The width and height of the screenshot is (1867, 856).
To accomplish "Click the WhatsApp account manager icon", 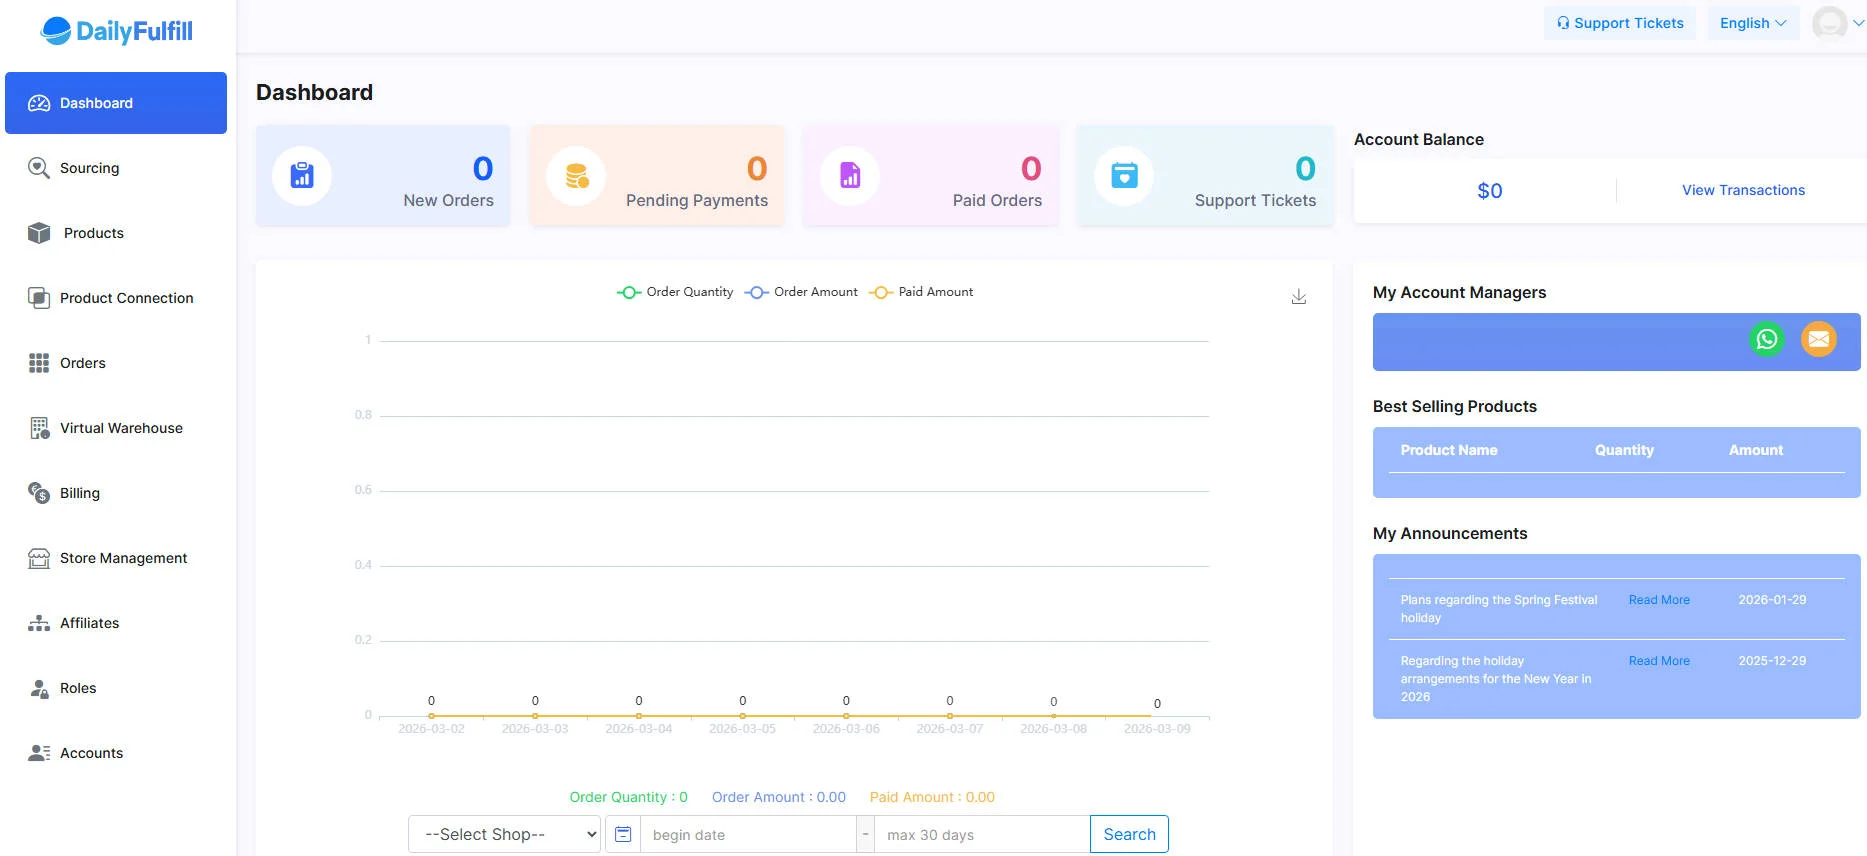I will [1767, 340].
